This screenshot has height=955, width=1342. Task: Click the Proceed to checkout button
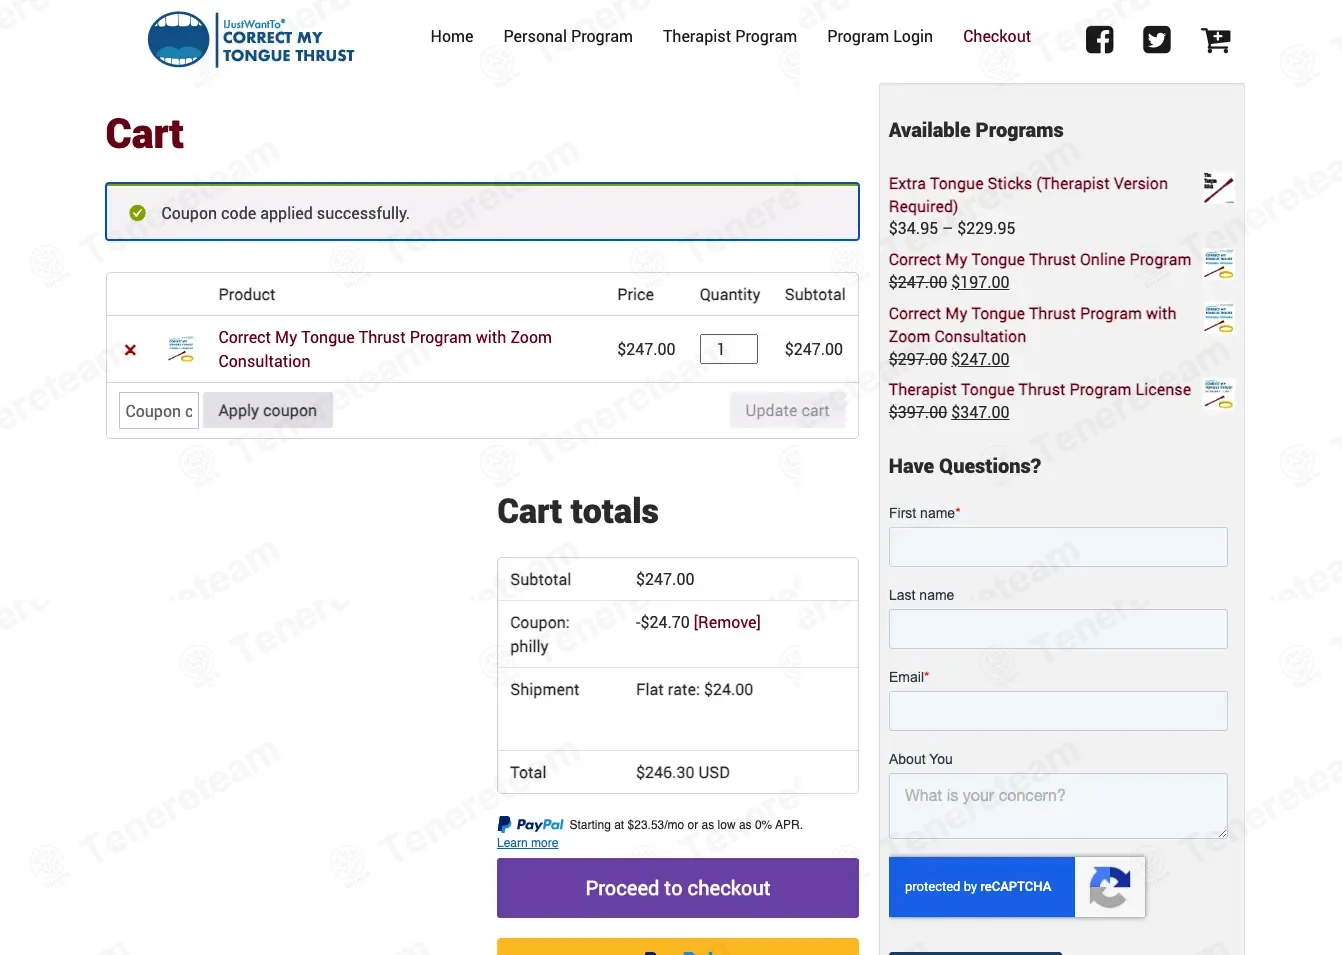[678, 888]
